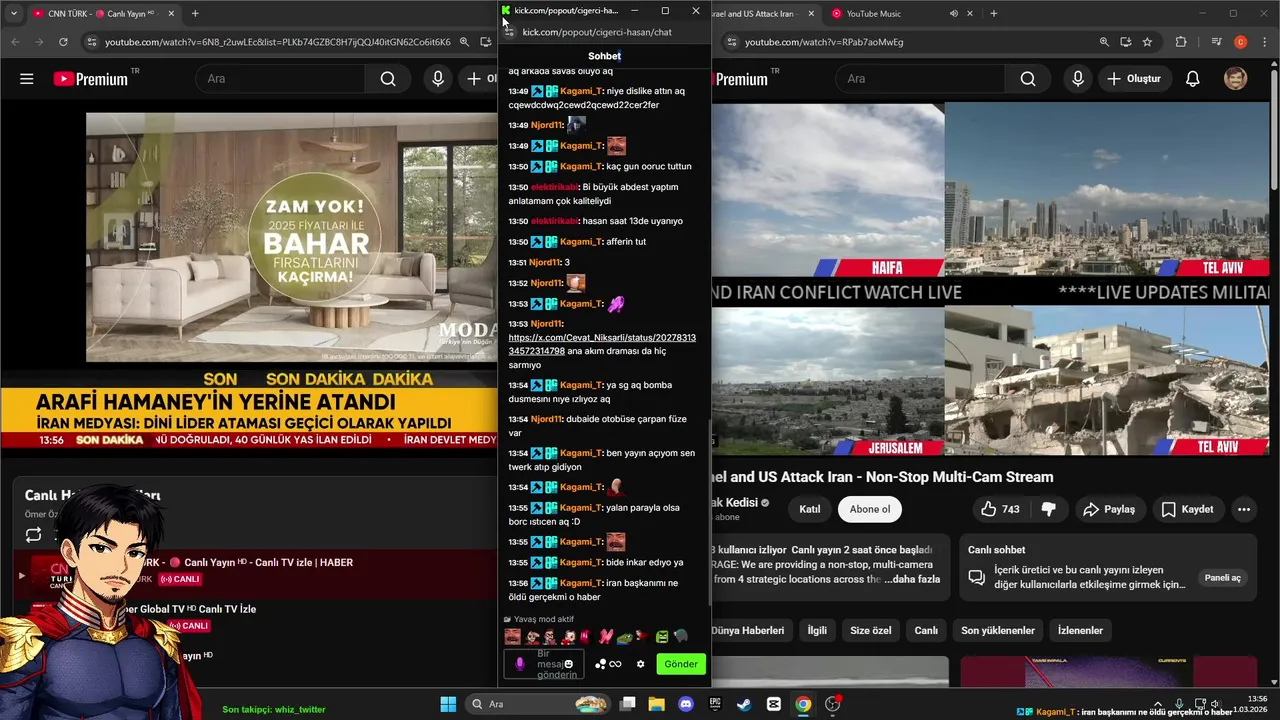Start voice search in right YouTube window
The height and width of the screenshot is (720, 1280).
(x=1077, y=79)
